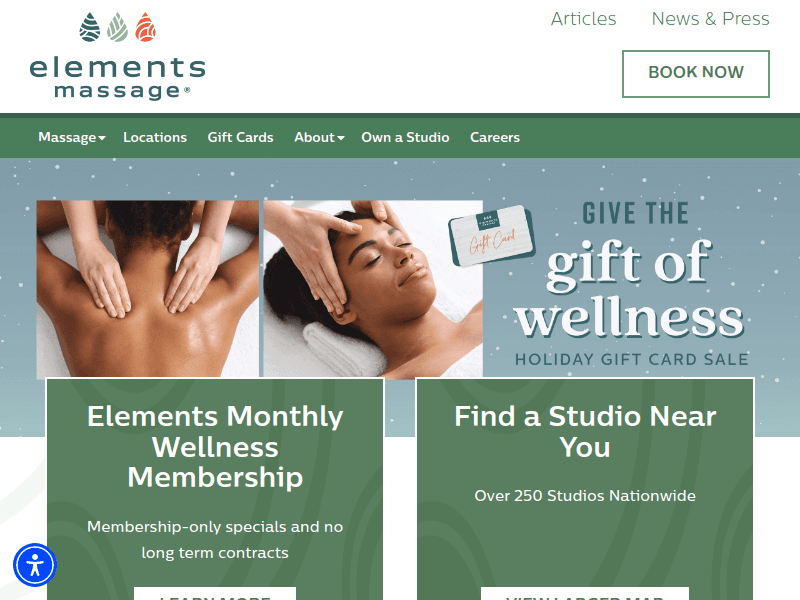Click the back massage photo
The image size is (800, 600).
[x=147, y=289]
